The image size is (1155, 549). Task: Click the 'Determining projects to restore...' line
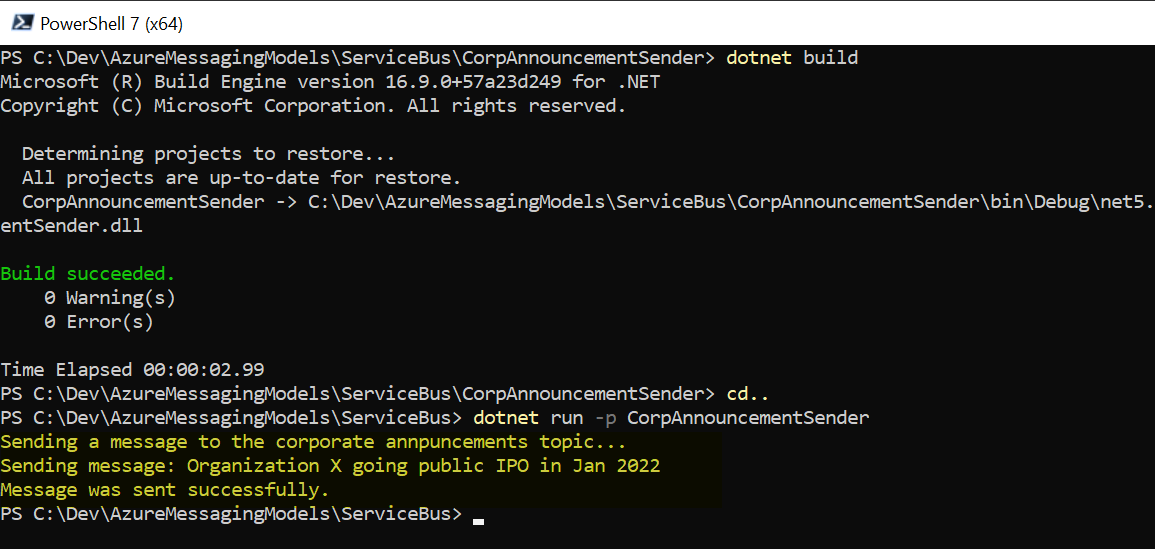coord(208,154)
